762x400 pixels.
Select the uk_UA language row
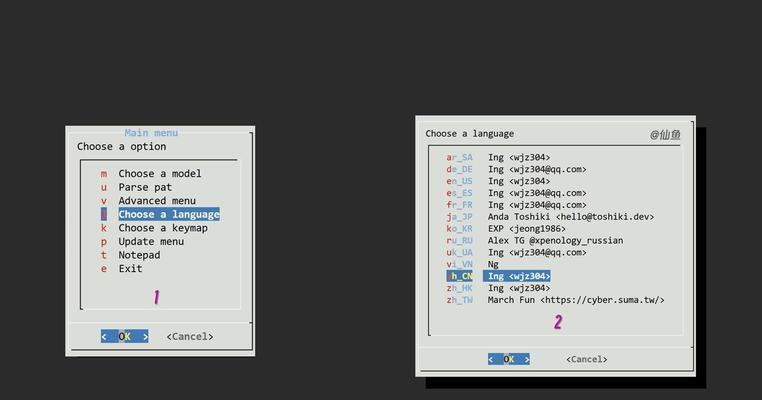[x=516, y=252]
